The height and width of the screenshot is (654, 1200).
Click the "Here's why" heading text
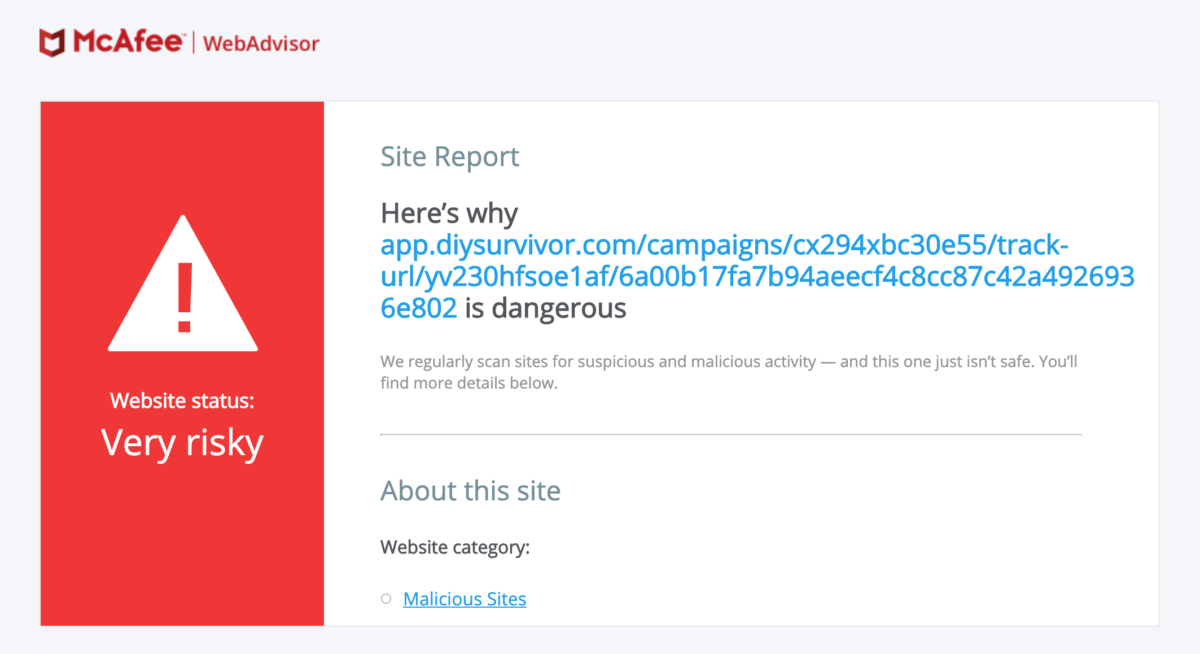449,213
